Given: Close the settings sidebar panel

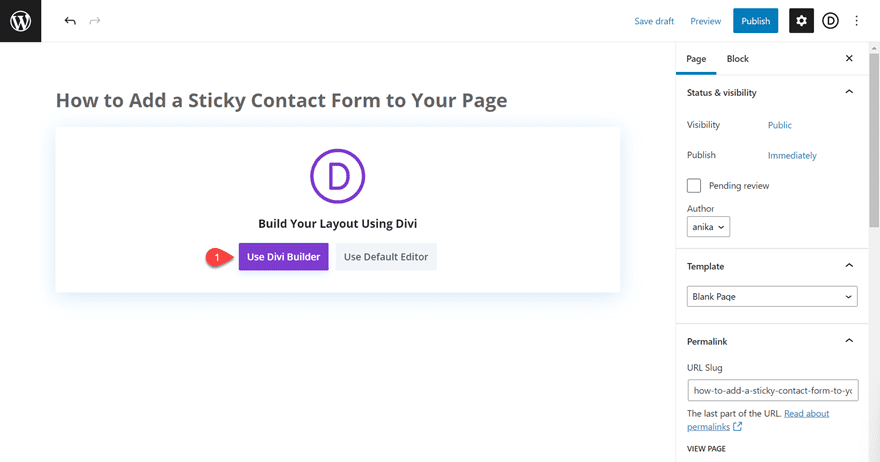Looking at the screenshot, I should [849, 58].
